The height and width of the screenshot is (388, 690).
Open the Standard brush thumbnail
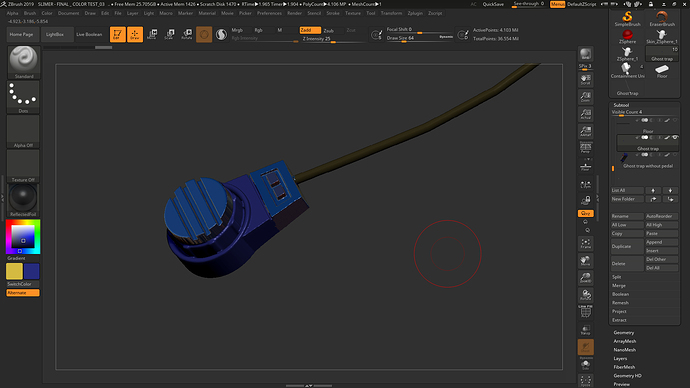(23, 62)
